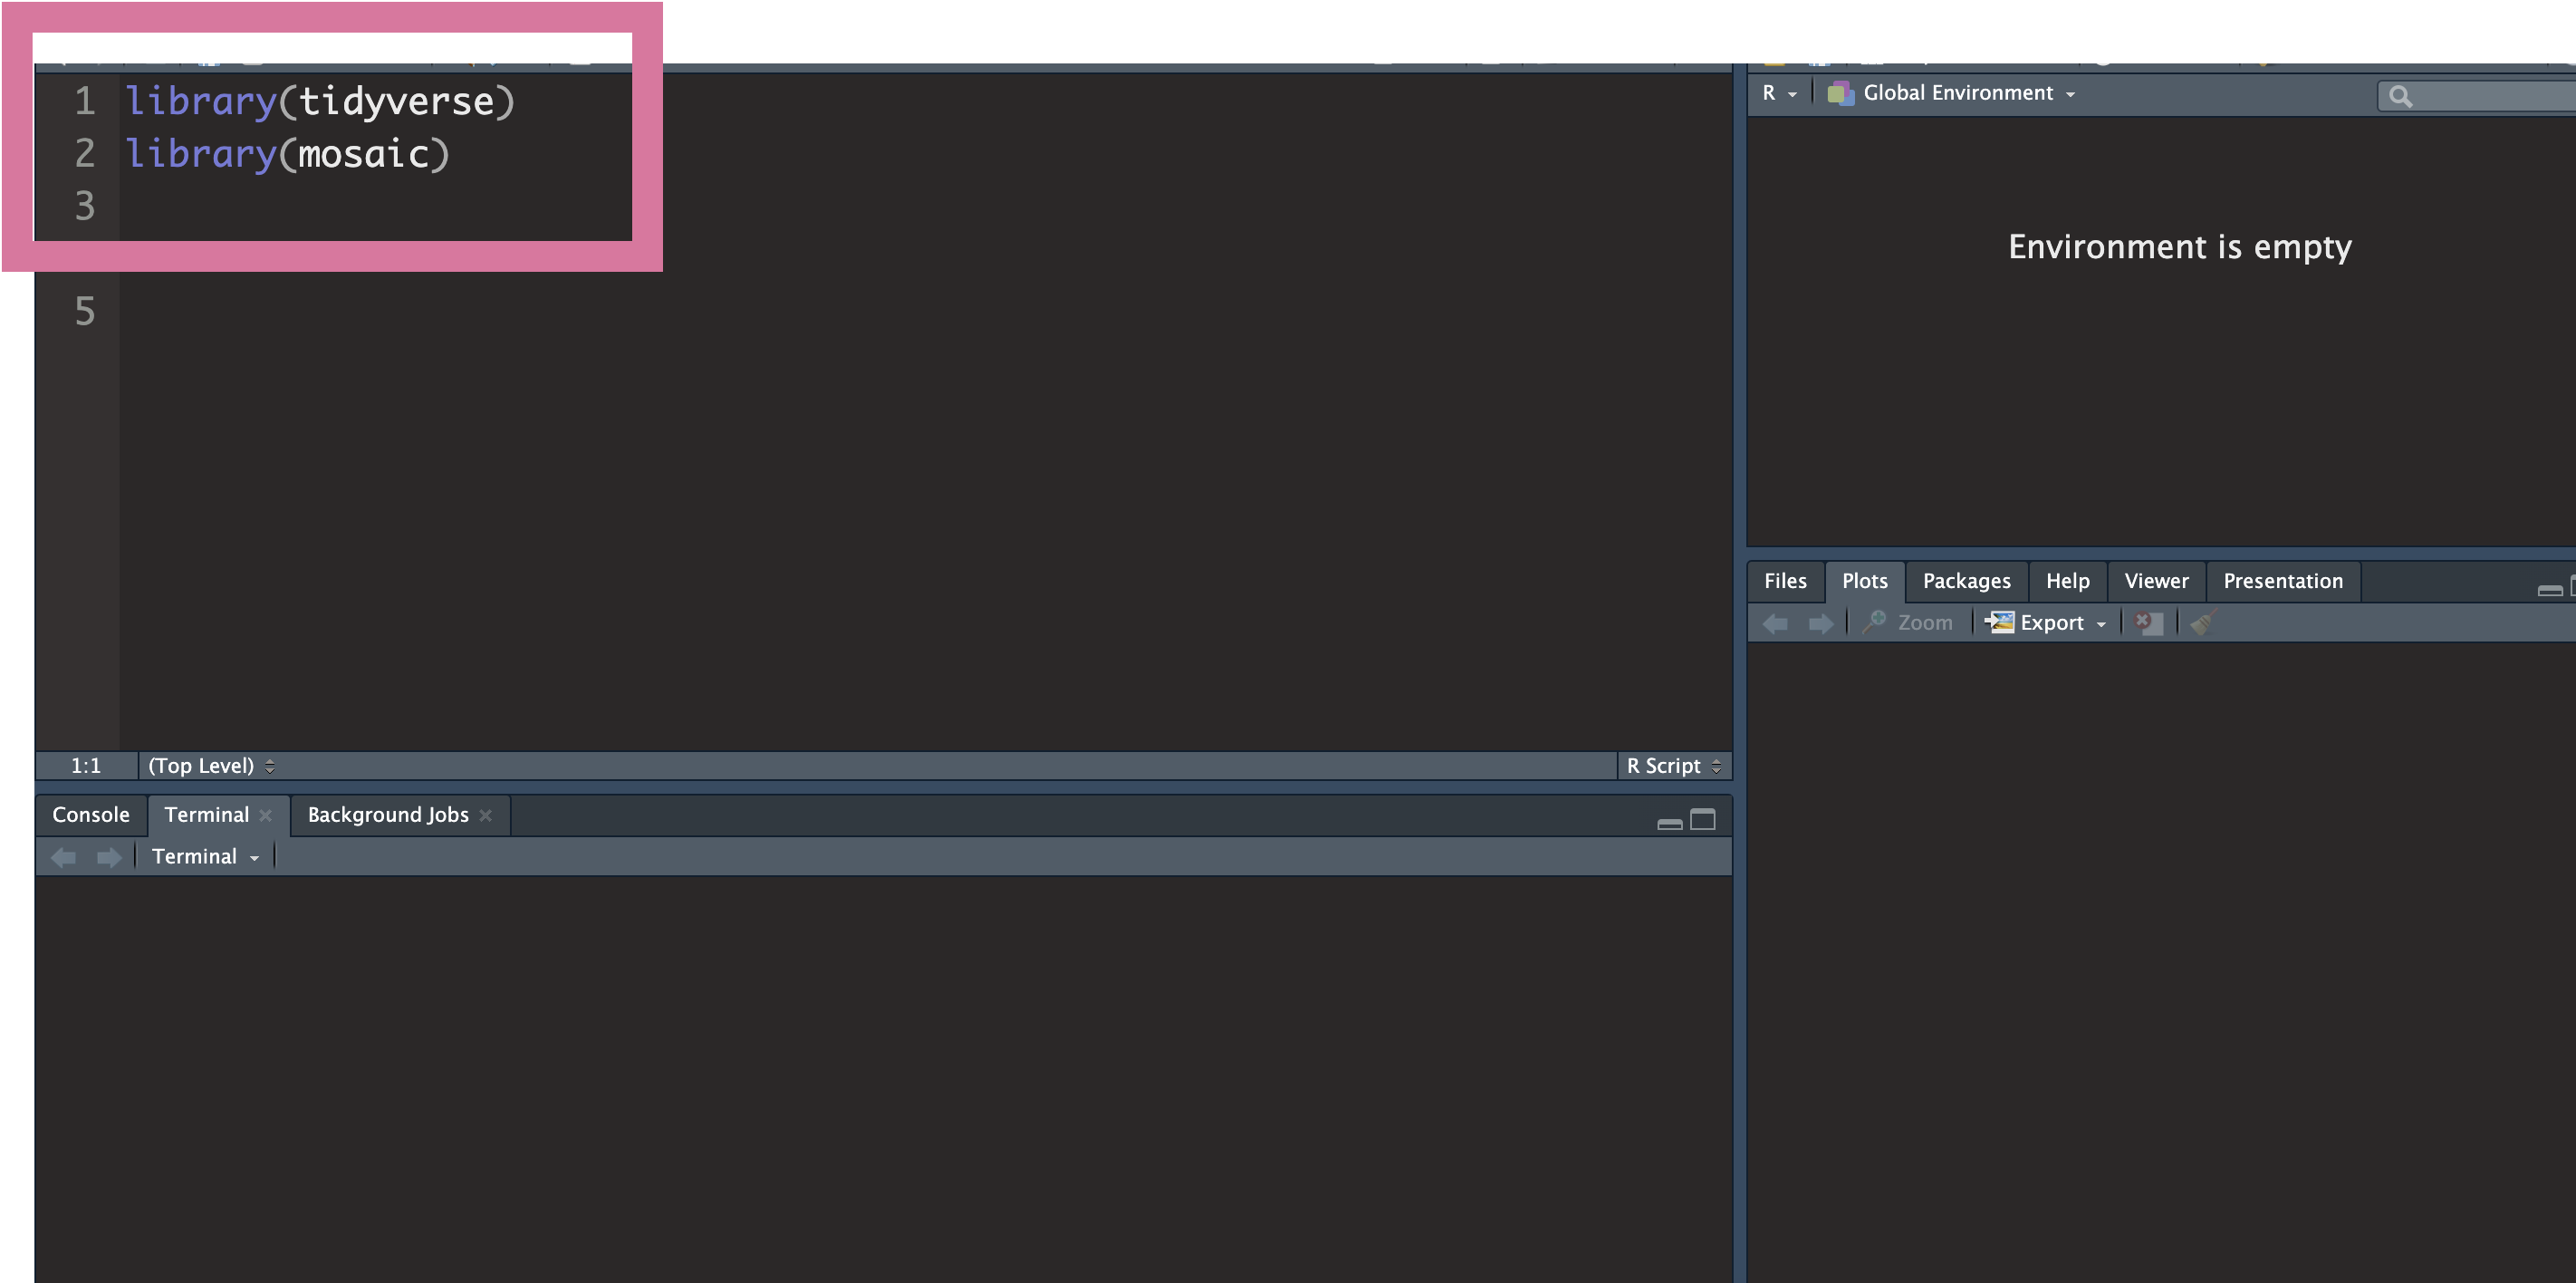
Task: Open the Files tab
Action: [x=1785, y=581]
